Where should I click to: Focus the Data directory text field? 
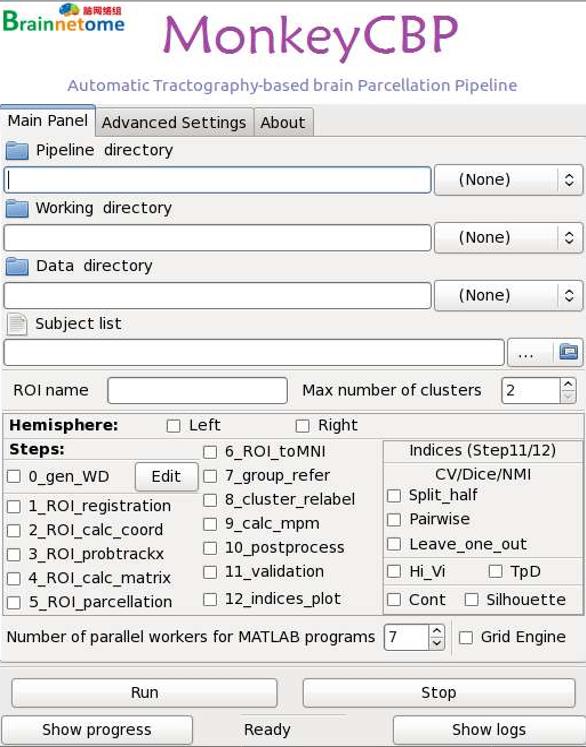pos(217,295)
